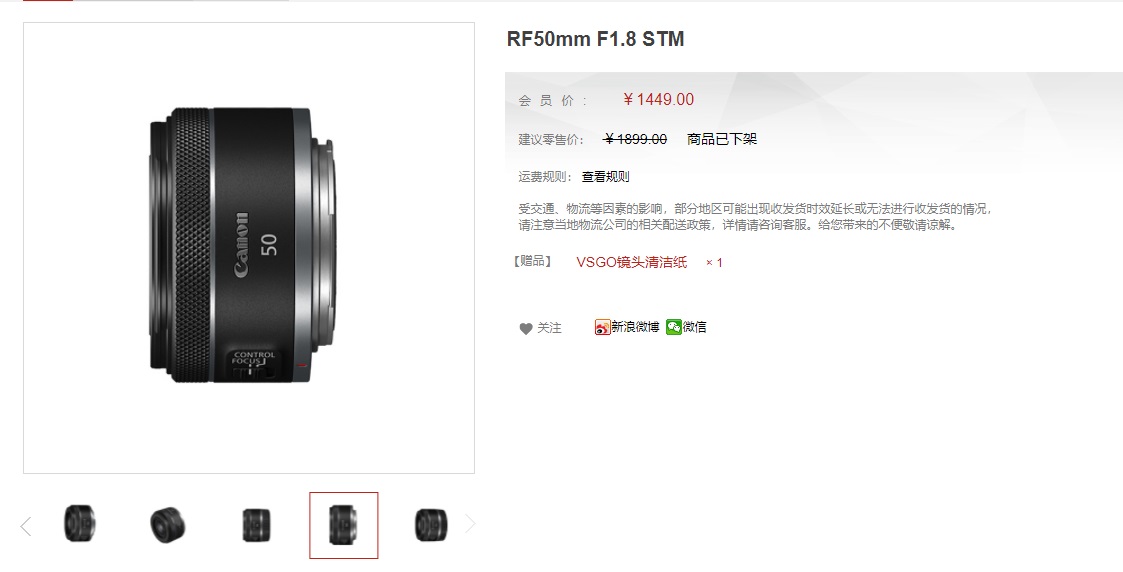Select the highlighted fourth lens thumbnail
The height and width of the screenshot is (572, 1123).
[344, 525]
